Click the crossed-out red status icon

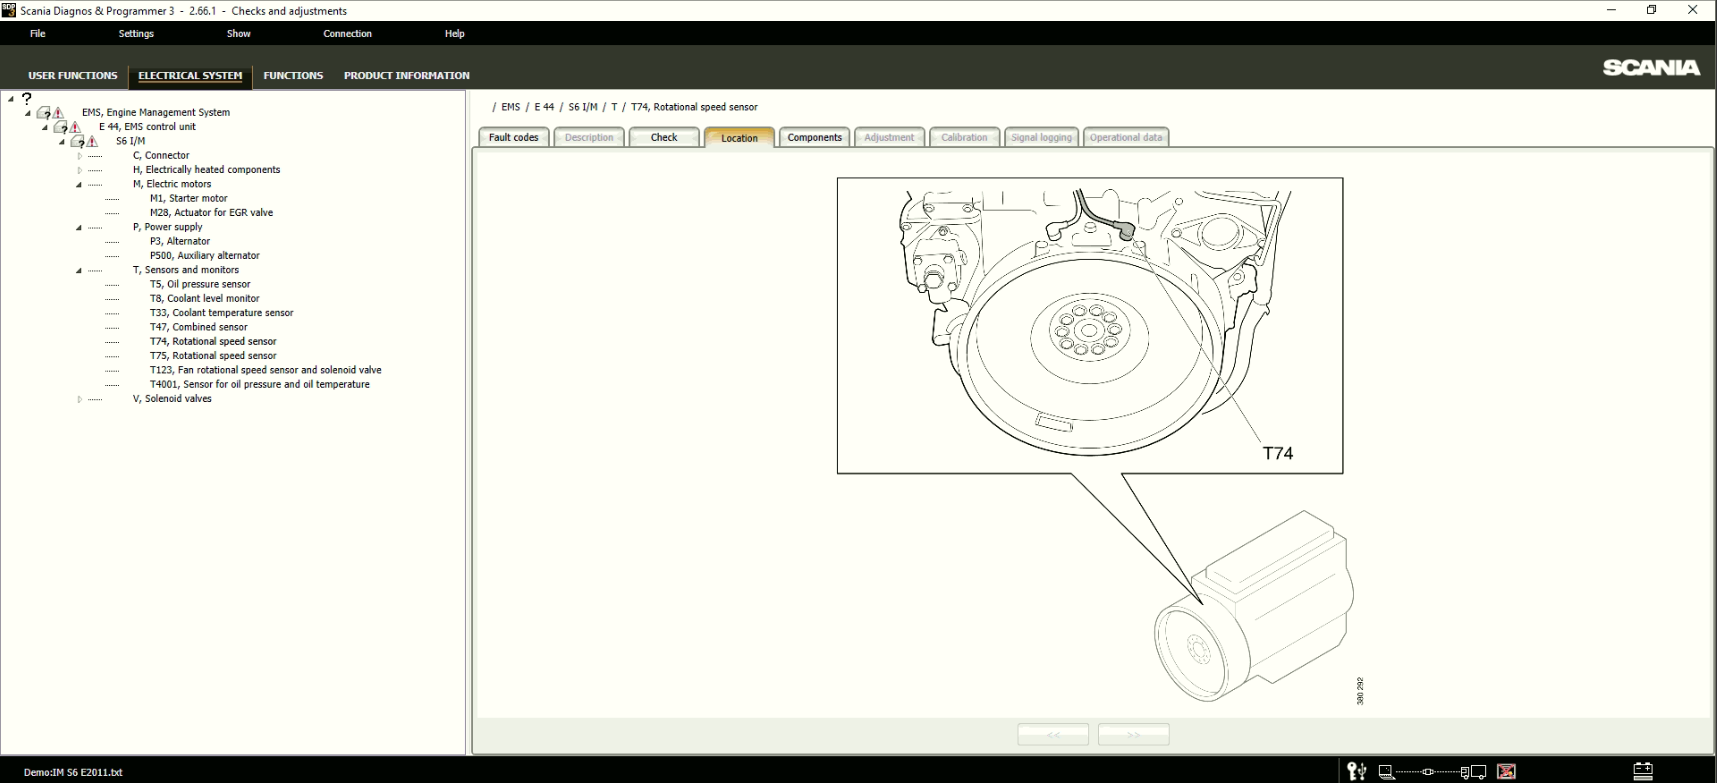pyautogui.click(x=1506, y=771)
